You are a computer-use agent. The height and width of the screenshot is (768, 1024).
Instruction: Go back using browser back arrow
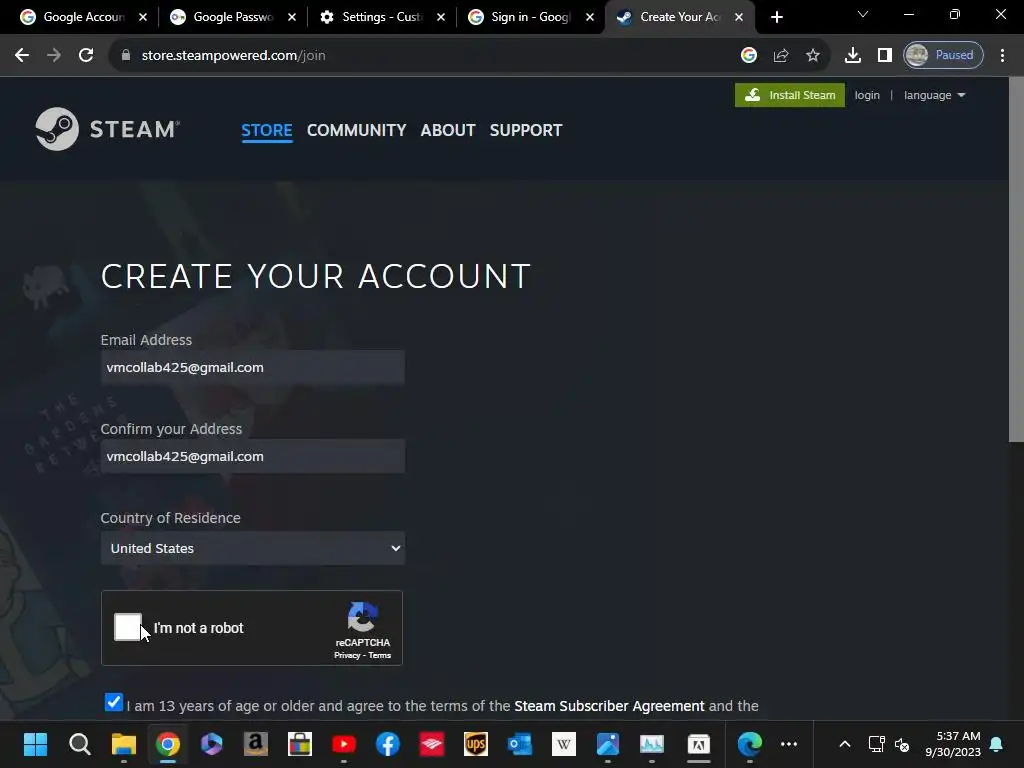click(x=22, y=56)
